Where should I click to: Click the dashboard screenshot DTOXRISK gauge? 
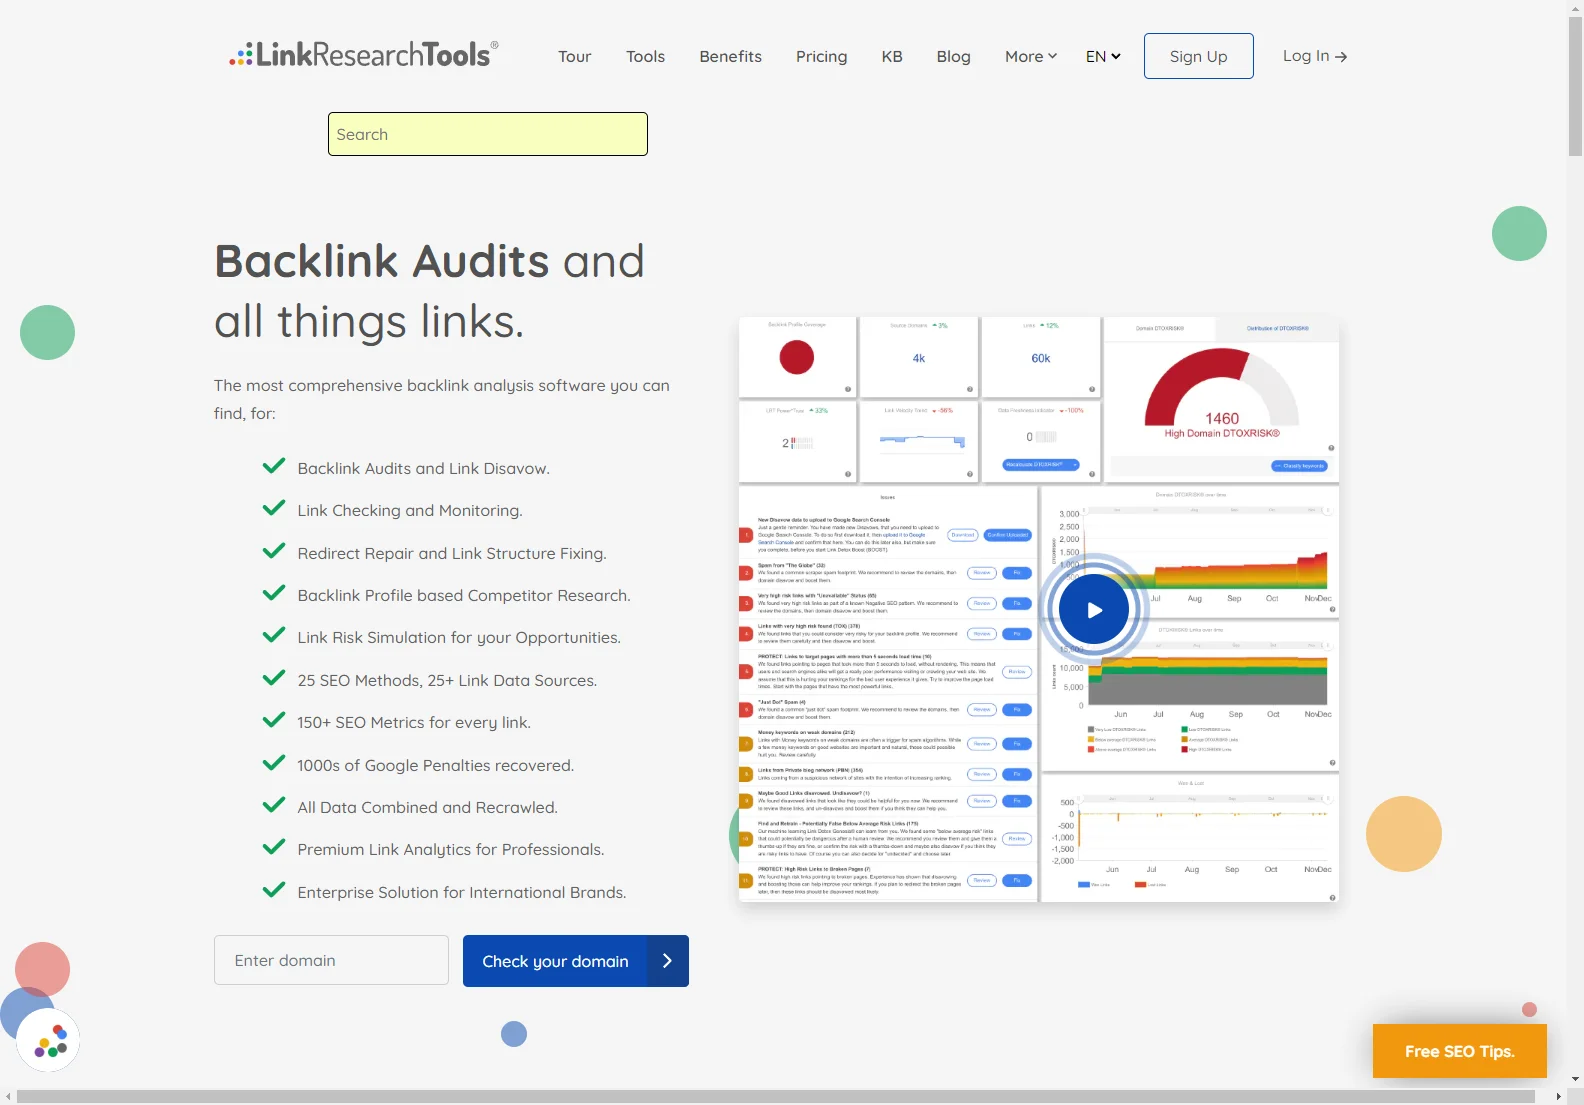click(x=1221, y=392)
